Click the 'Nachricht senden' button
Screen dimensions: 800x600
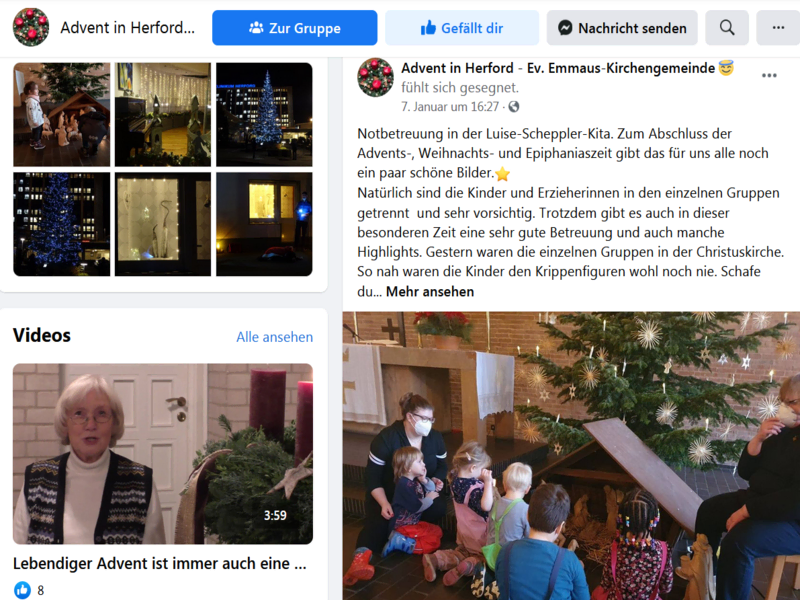click(x=622, y=28)
